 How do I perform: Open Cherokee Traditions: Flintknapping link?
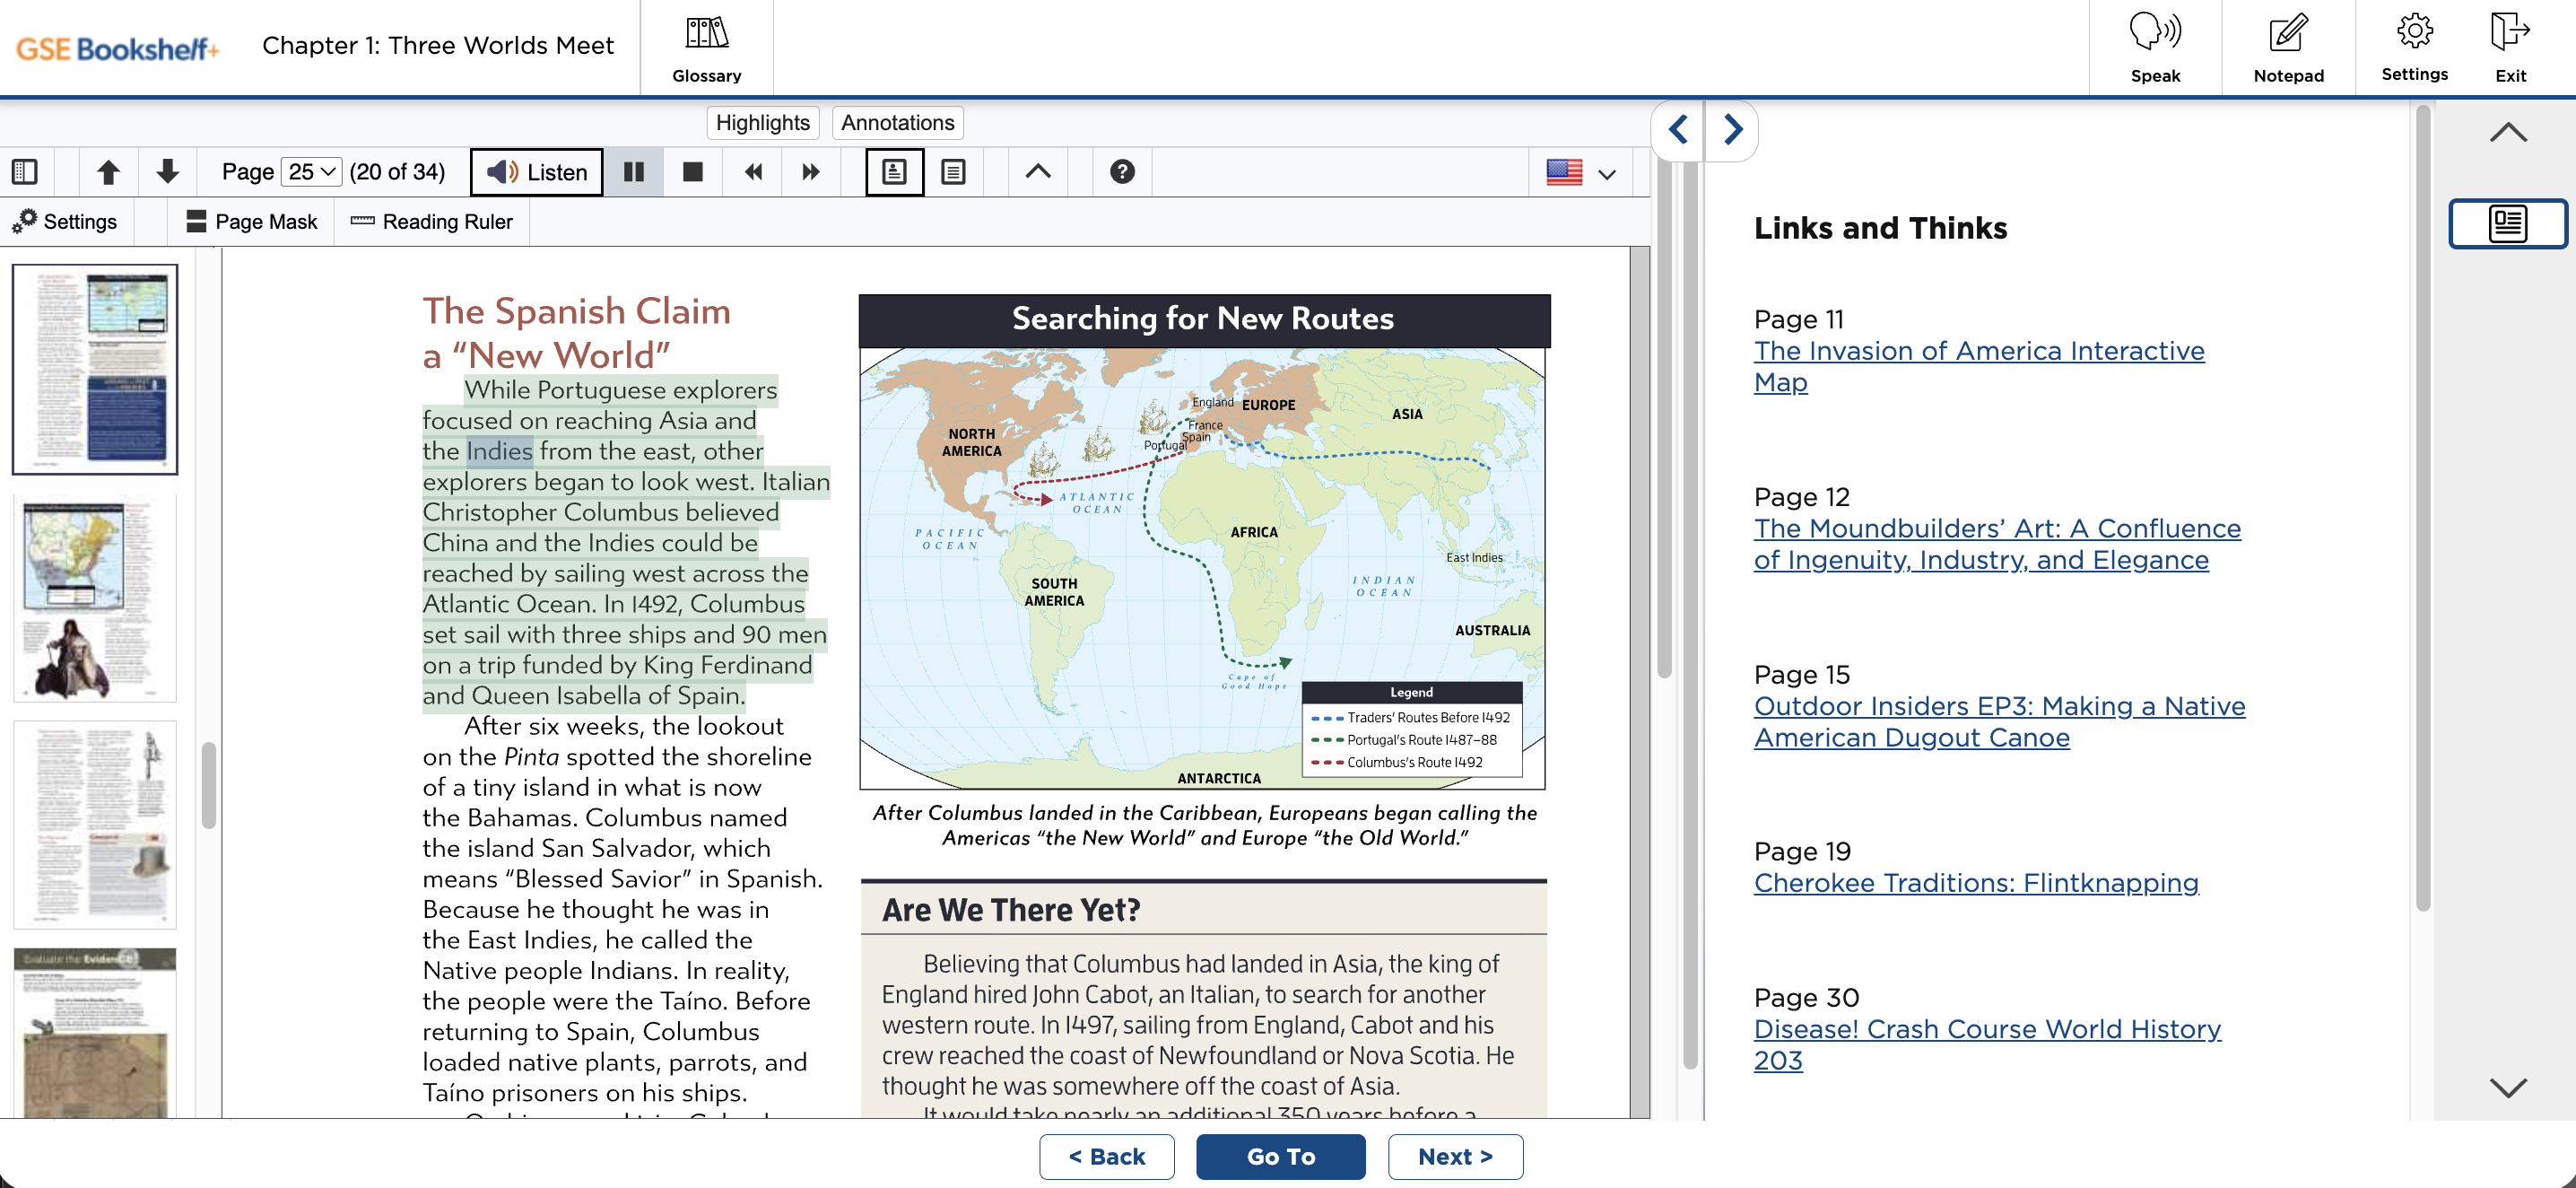[x=1976, y=883]
